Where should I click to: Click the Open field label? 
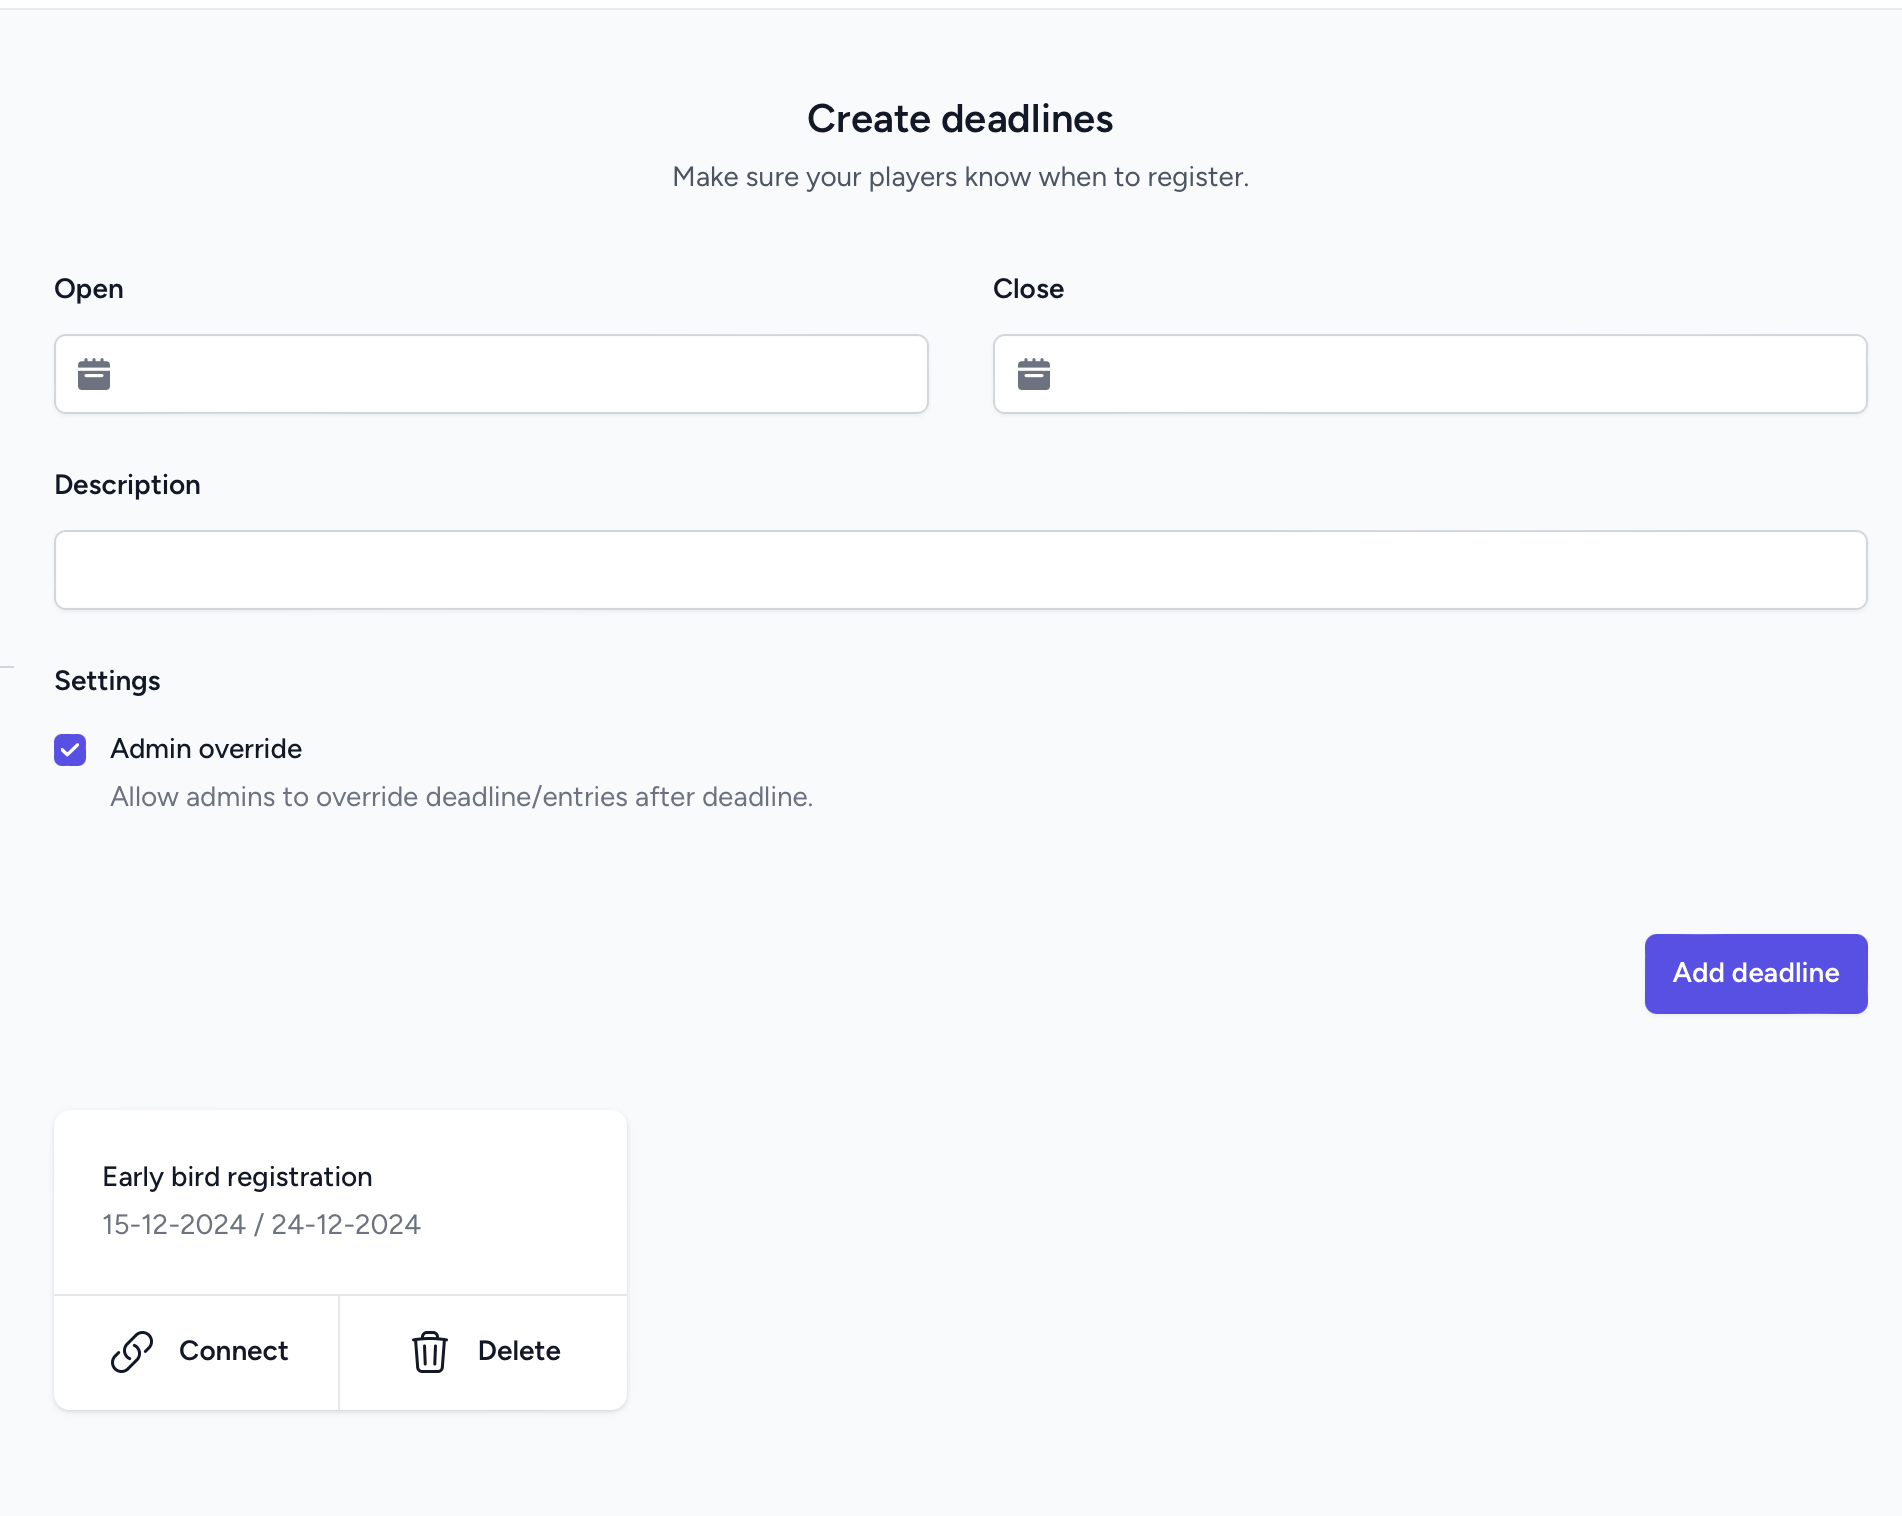click(x=89, y=289)
